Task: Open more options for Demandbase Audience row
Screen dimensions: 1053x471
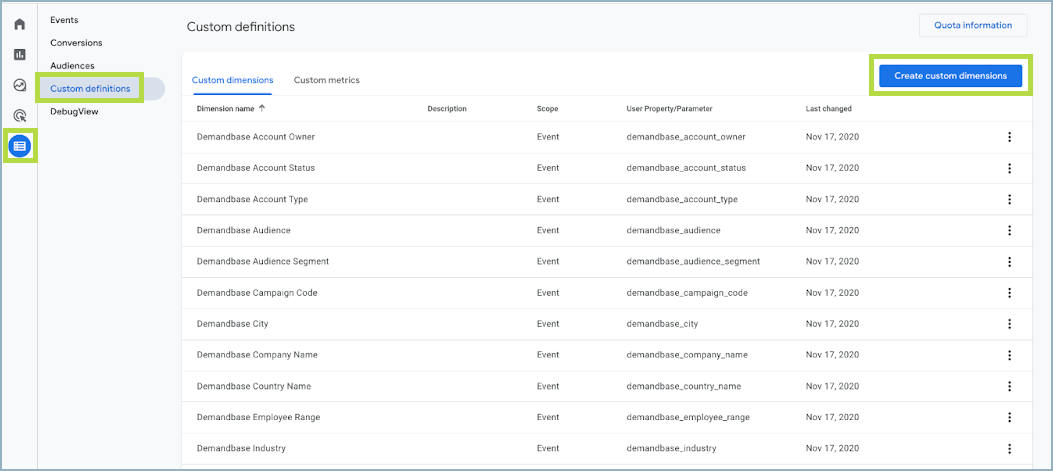Action: click(1009, 230)
